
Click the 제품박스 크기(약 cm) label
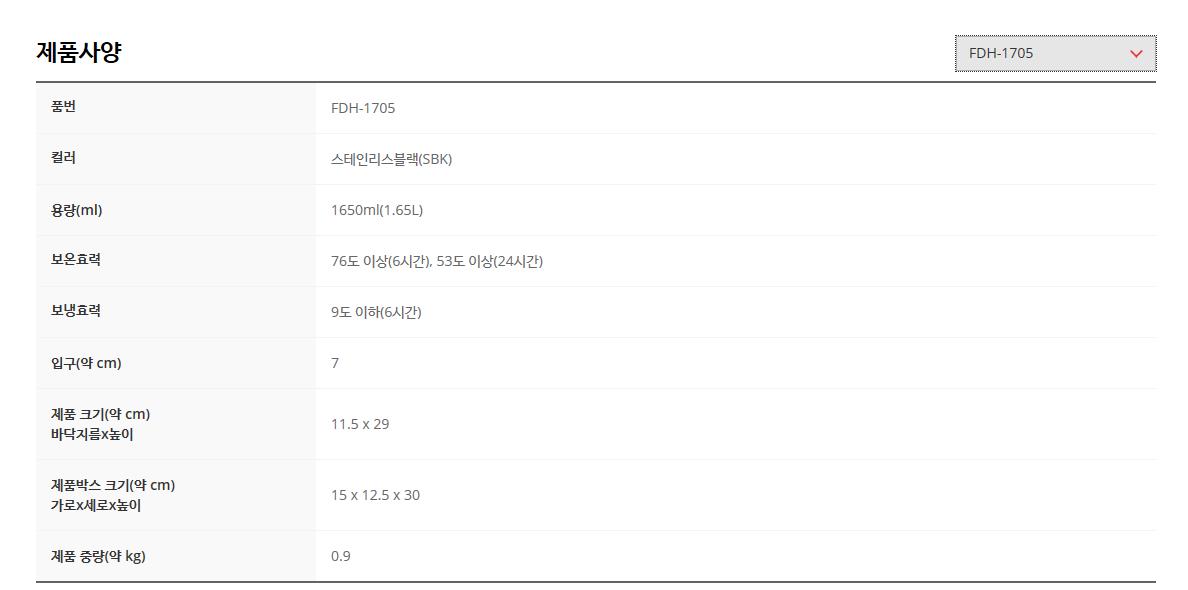click(x=113, y=485)
